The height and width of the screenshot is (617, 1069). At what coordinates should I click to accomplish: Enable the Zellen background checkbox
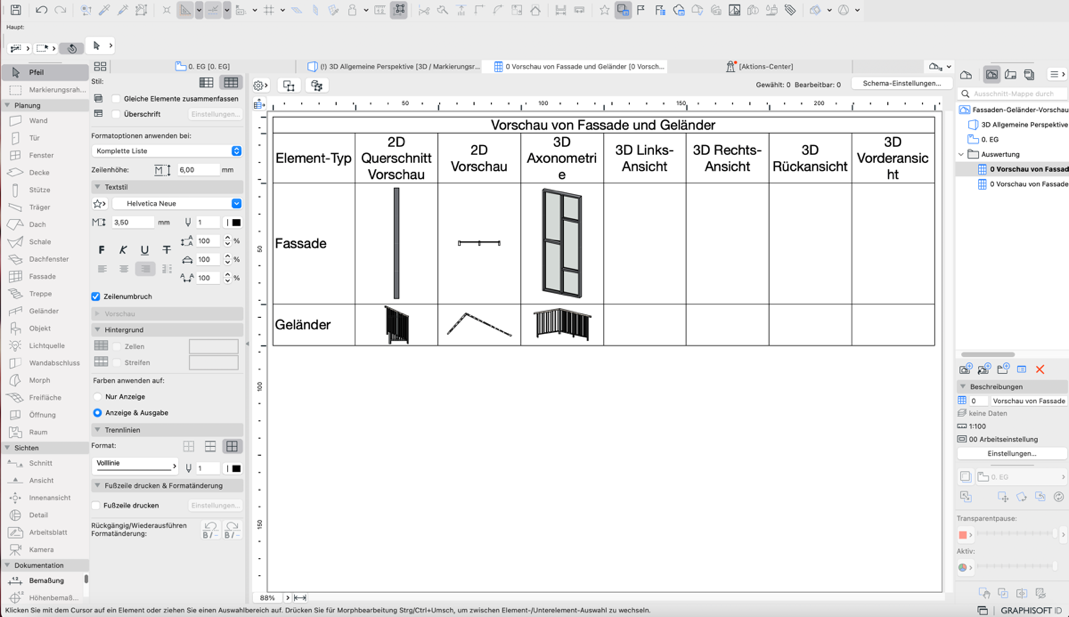[117, 346]
